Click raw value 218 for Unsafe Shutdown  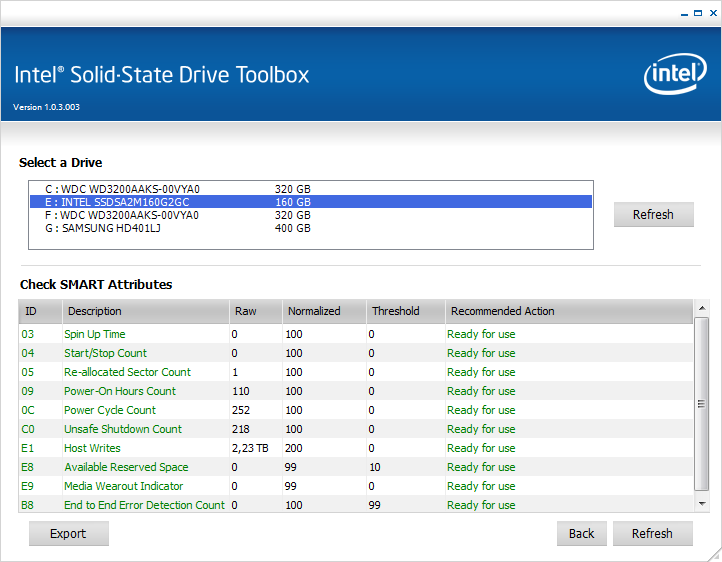tap(241, 429)
